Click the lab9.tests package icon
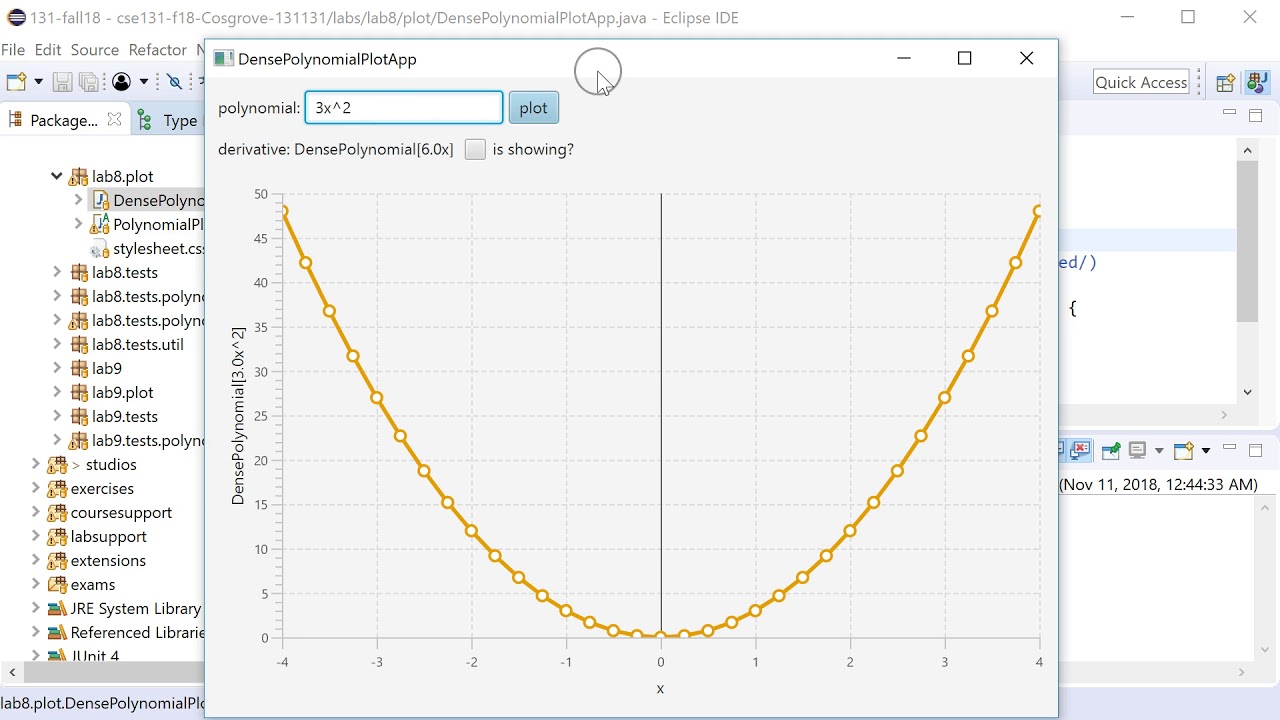The image size is (1280, 720). pos(78,416)
